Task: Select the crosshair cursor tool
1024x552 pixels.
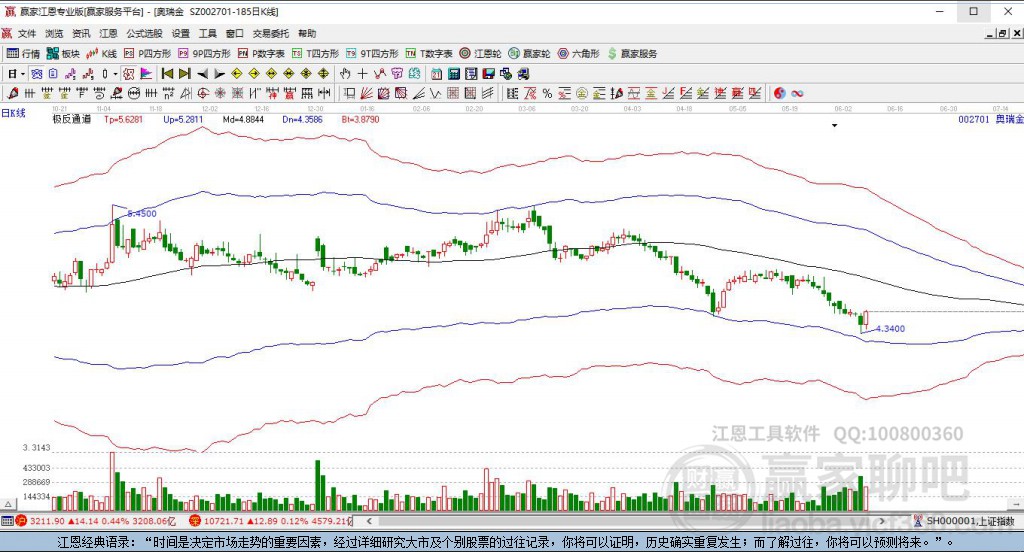Action: 362,74
